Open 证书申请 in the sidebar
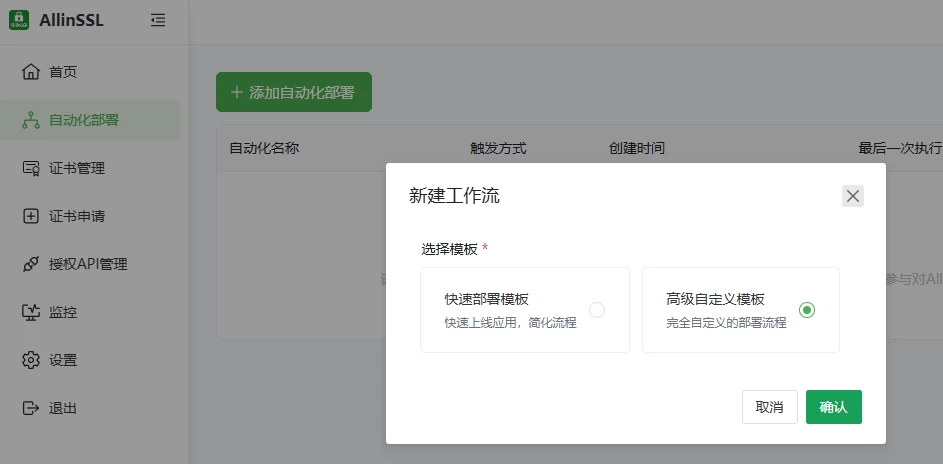Screen dimensions: 943x464 90,216
